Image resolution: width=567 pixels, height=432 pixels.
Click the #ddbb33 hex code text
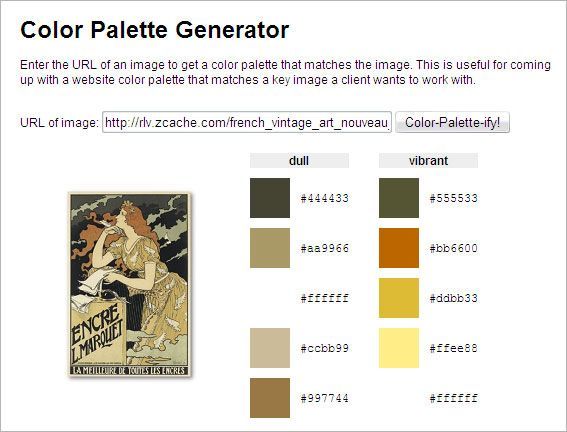[x=454, y=298]
